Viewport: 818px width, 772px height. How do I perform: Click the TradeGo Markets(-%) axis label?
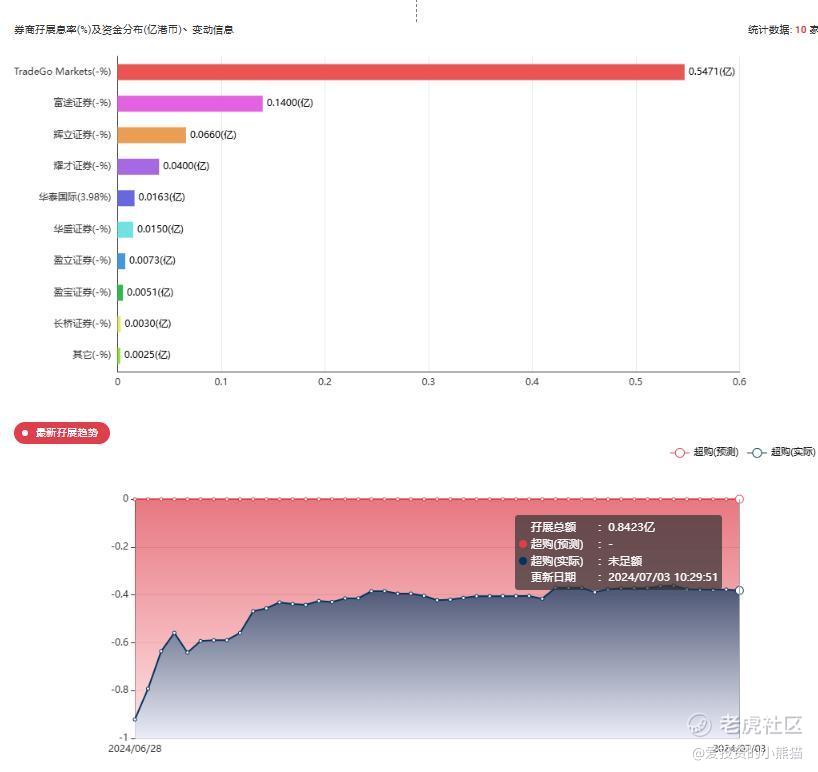[x=63, y=71]
